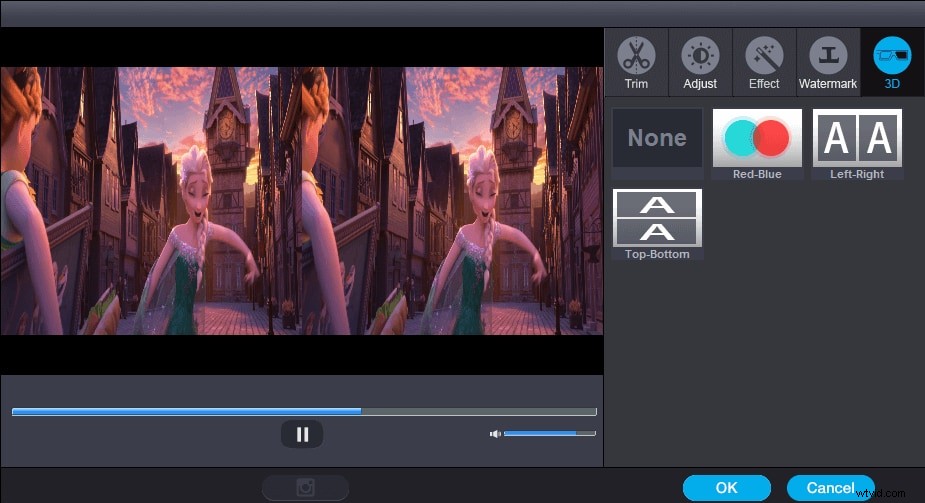The height and width of the screenshot is (503, 925).
Task: Click the Cancel button
Action: point(831,488)
